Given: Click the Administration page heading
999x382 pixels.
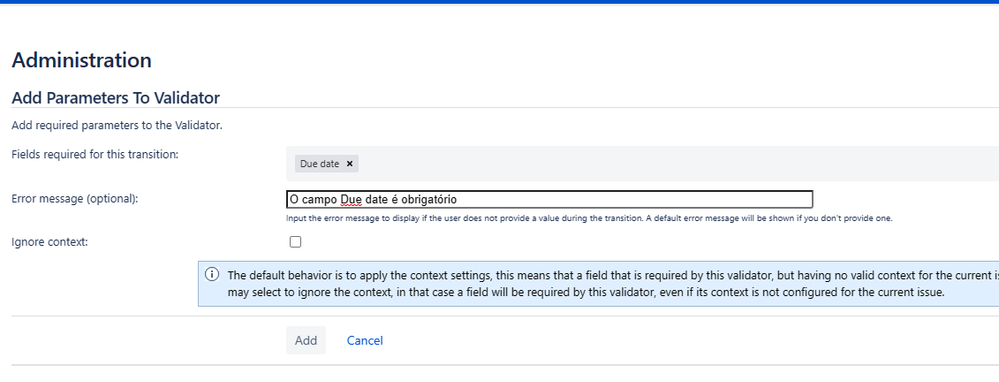Looking at the screenshot, I should click(x=82, y=60).
